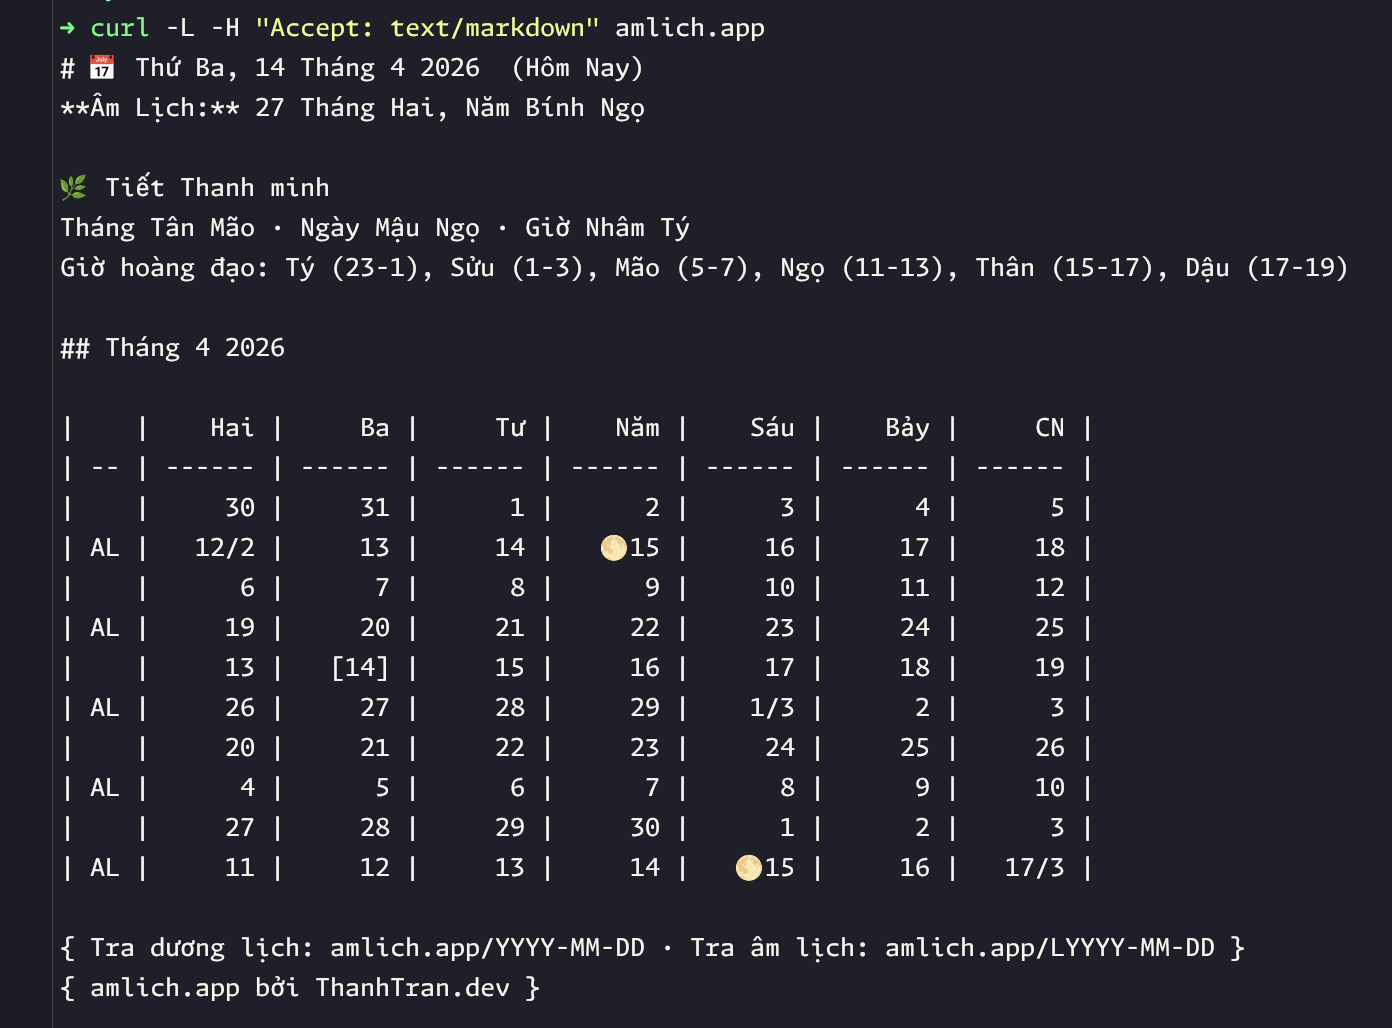Click the curl command text
Viewport: 1392px width, 1028px height.
coord(119,27)
